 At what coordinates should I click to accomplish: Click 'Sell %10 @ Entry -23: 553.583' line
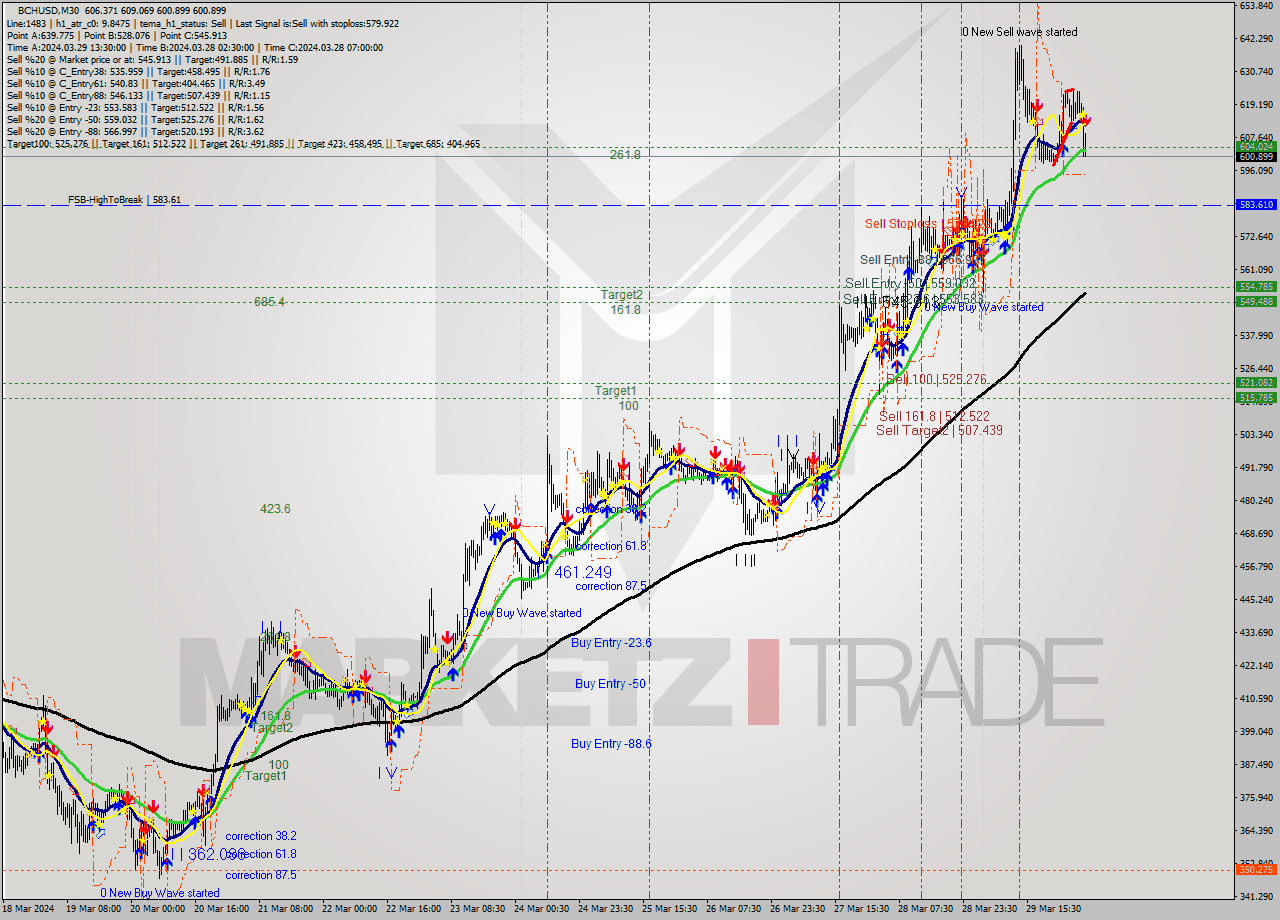135,107
